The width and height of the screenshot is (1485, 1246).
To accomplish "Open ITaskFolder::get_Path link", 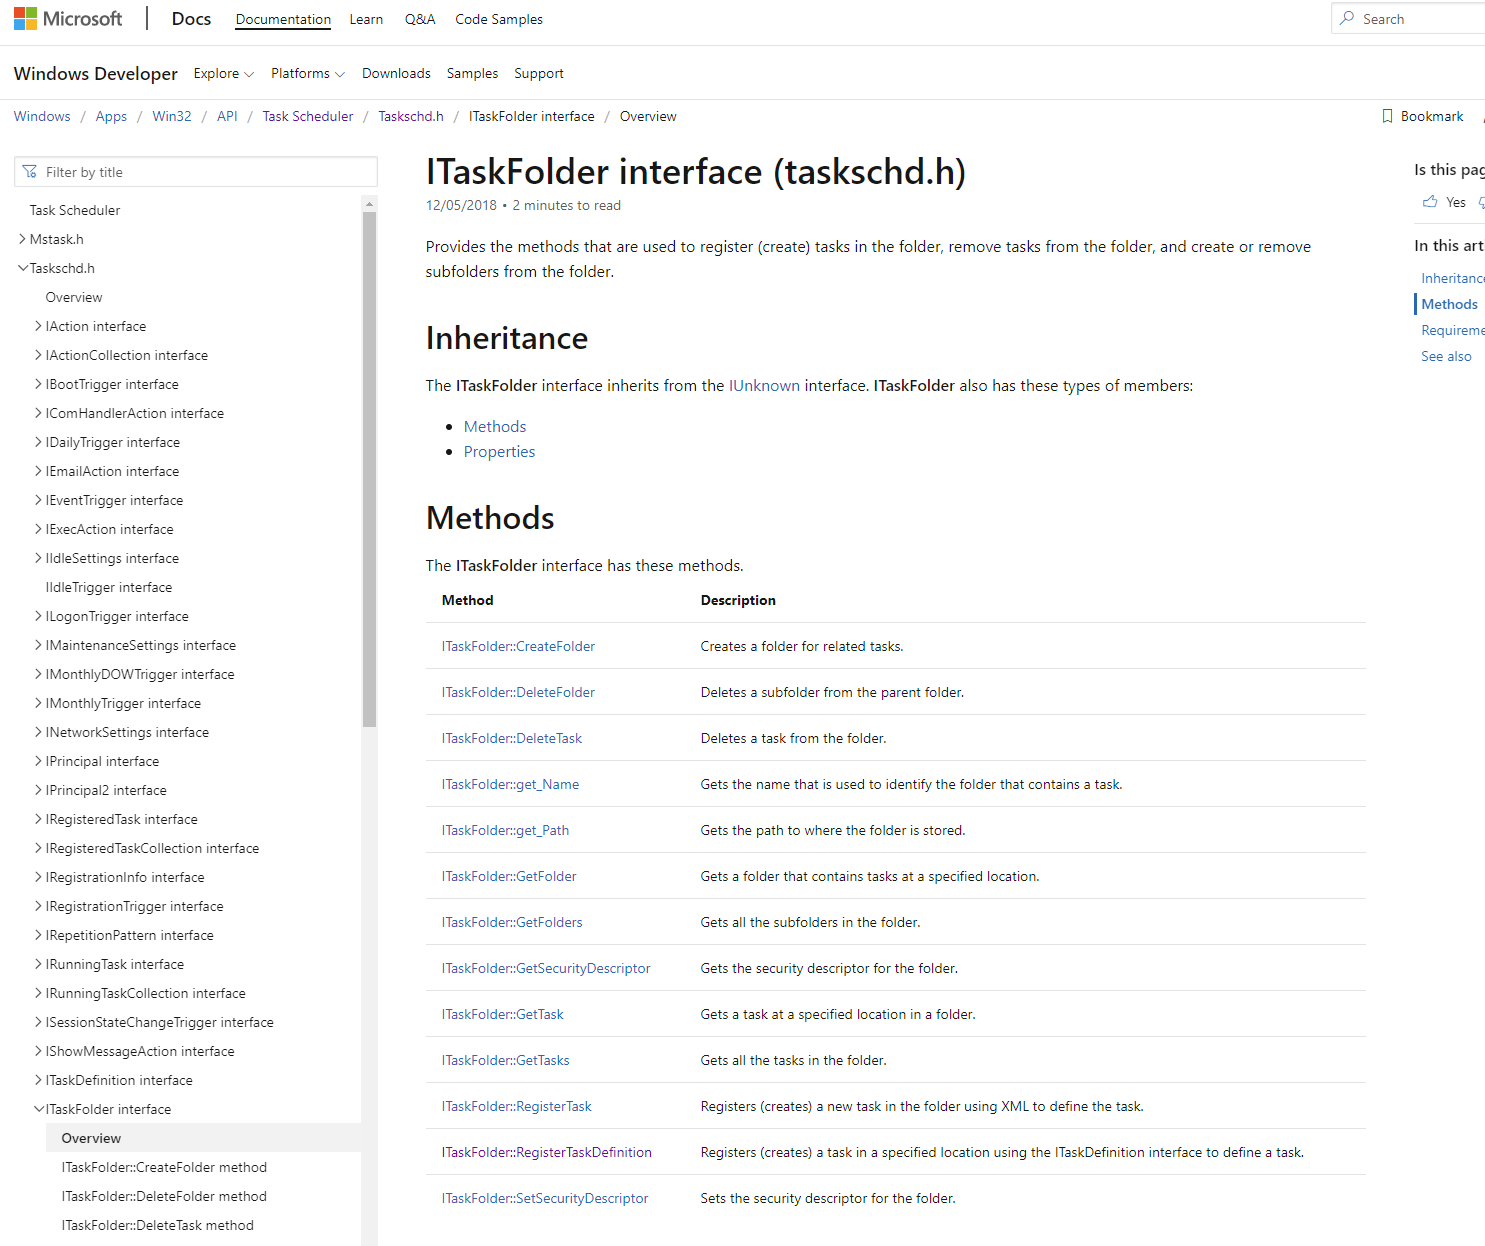I will tap(505, 830).
